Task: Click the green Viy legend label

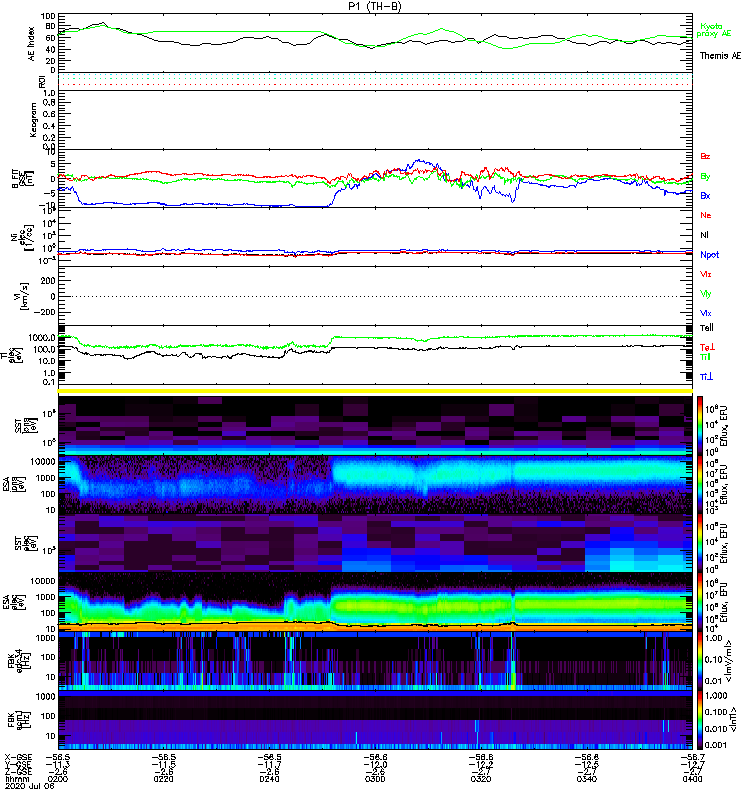Action: pyautogui.click(x=705, y=294)
